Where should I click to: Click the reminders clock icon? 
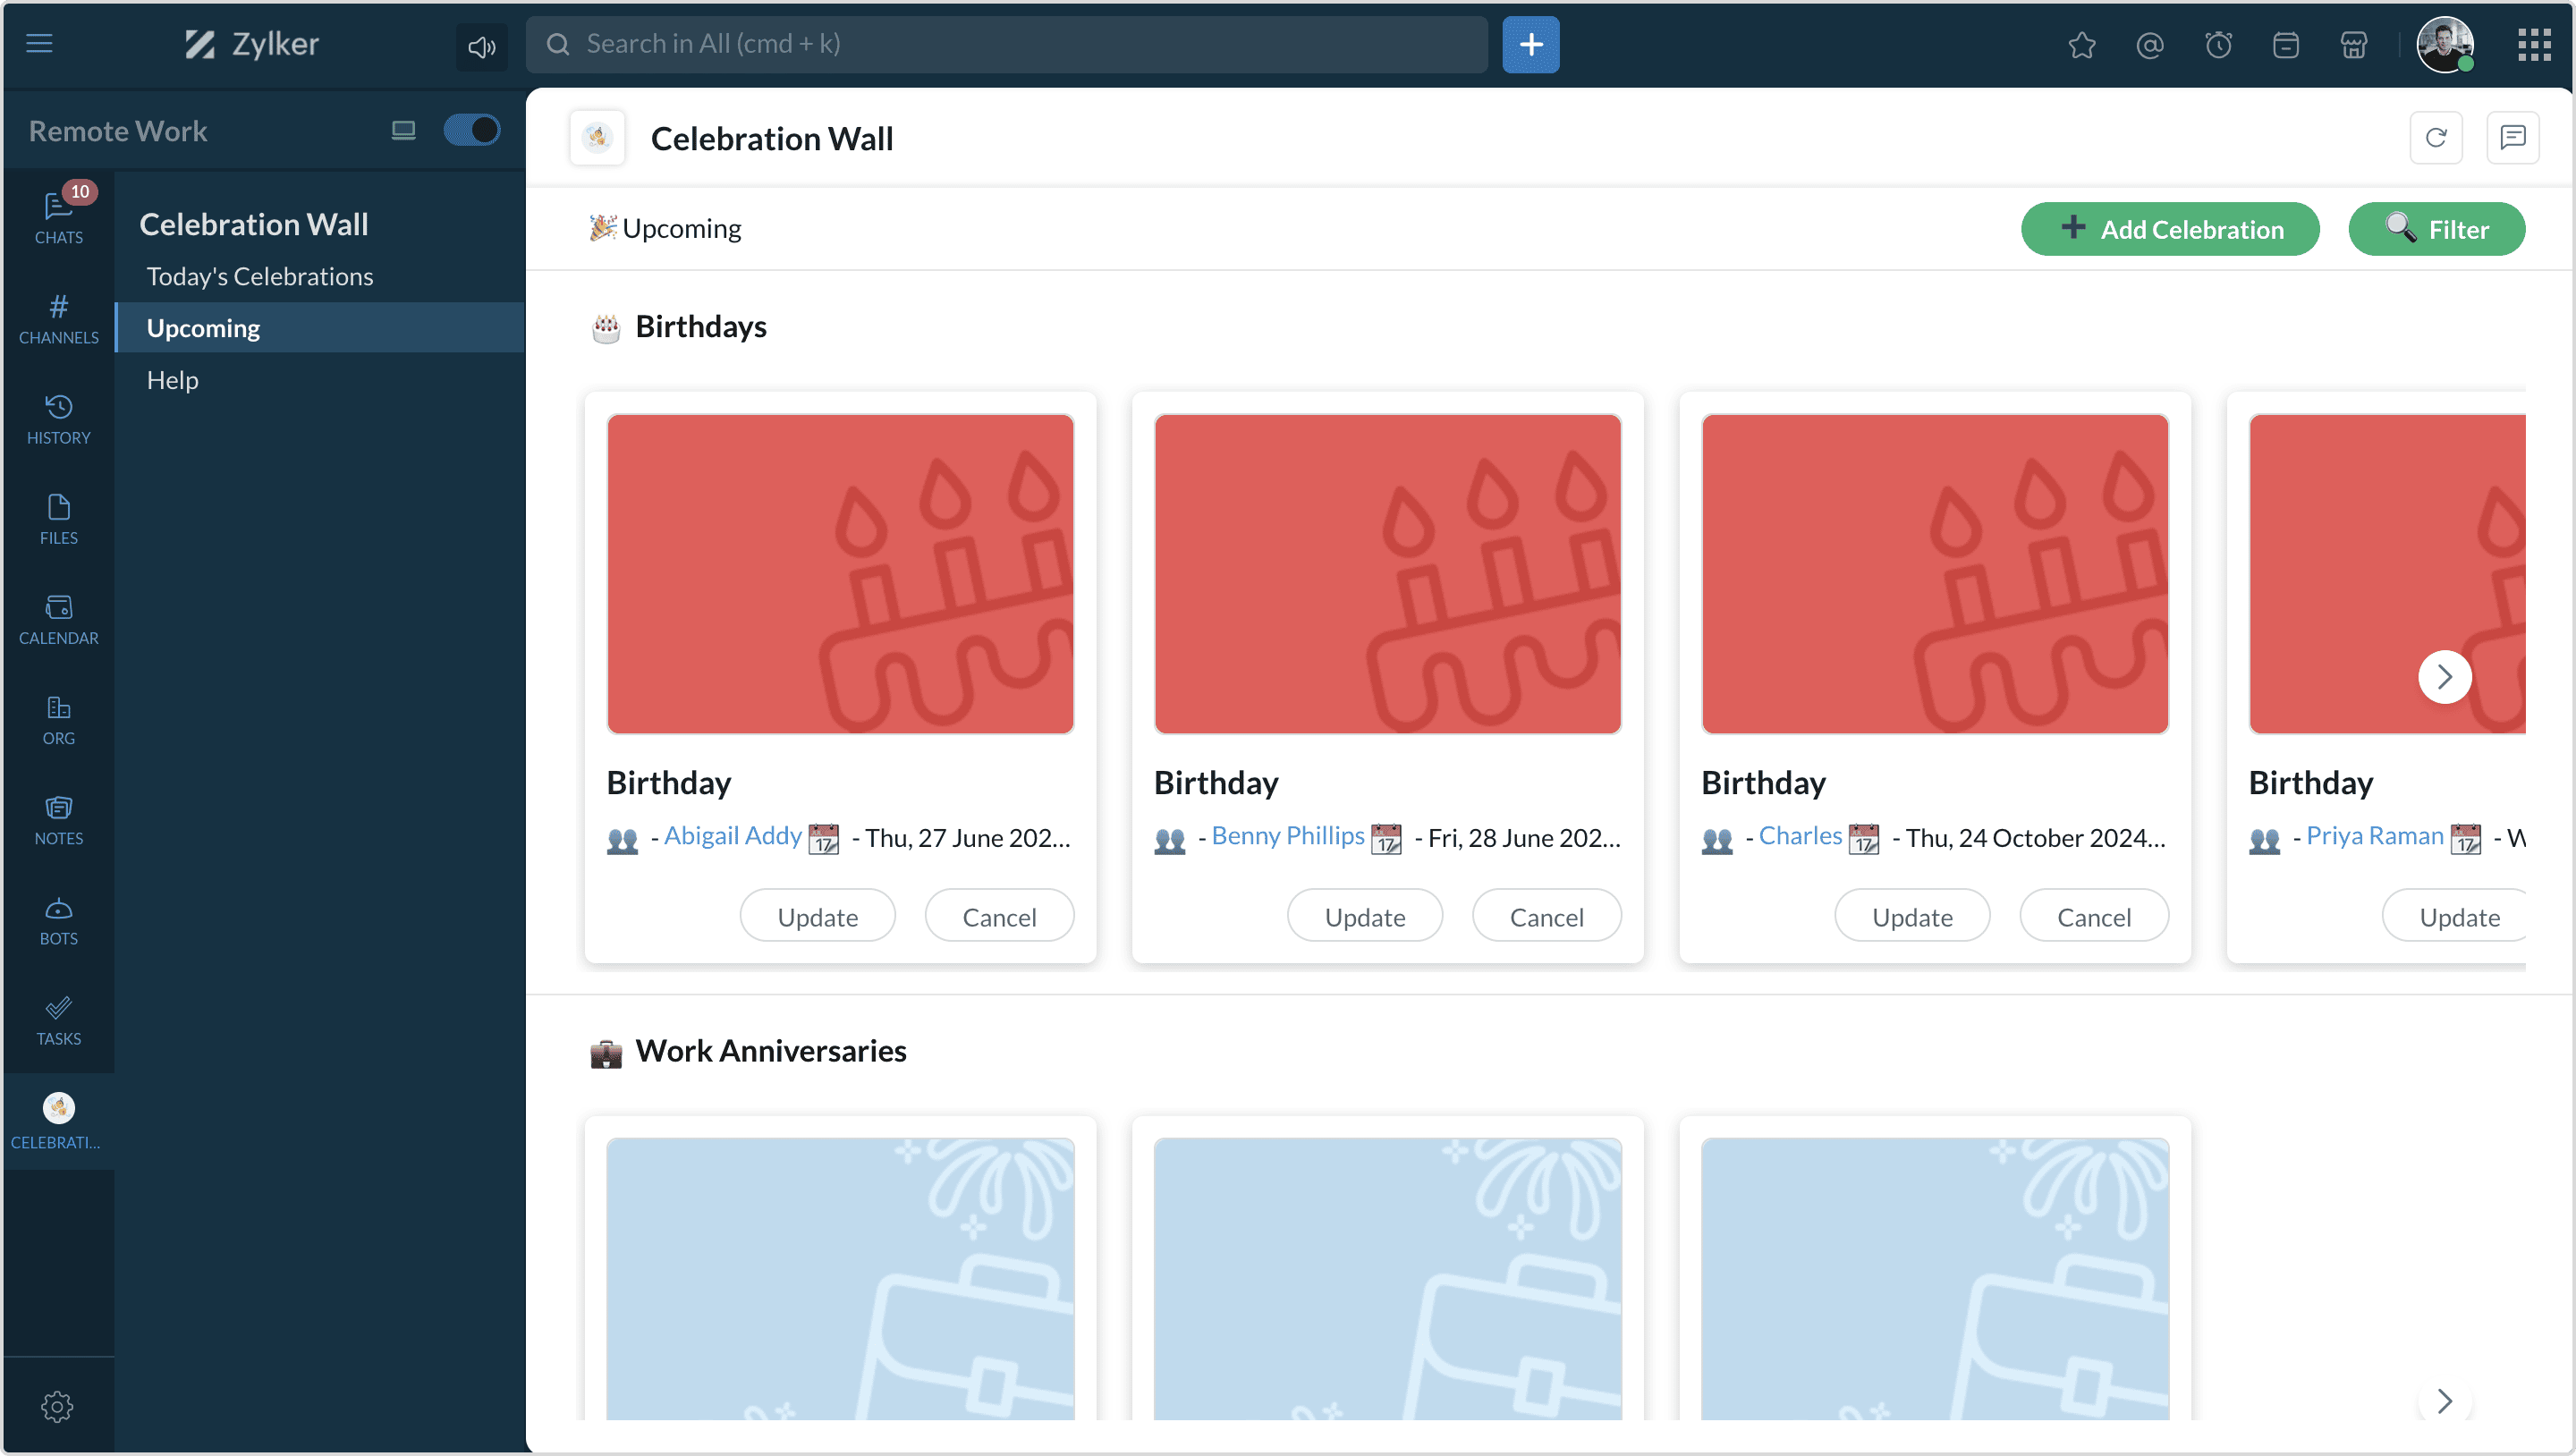2217,45
